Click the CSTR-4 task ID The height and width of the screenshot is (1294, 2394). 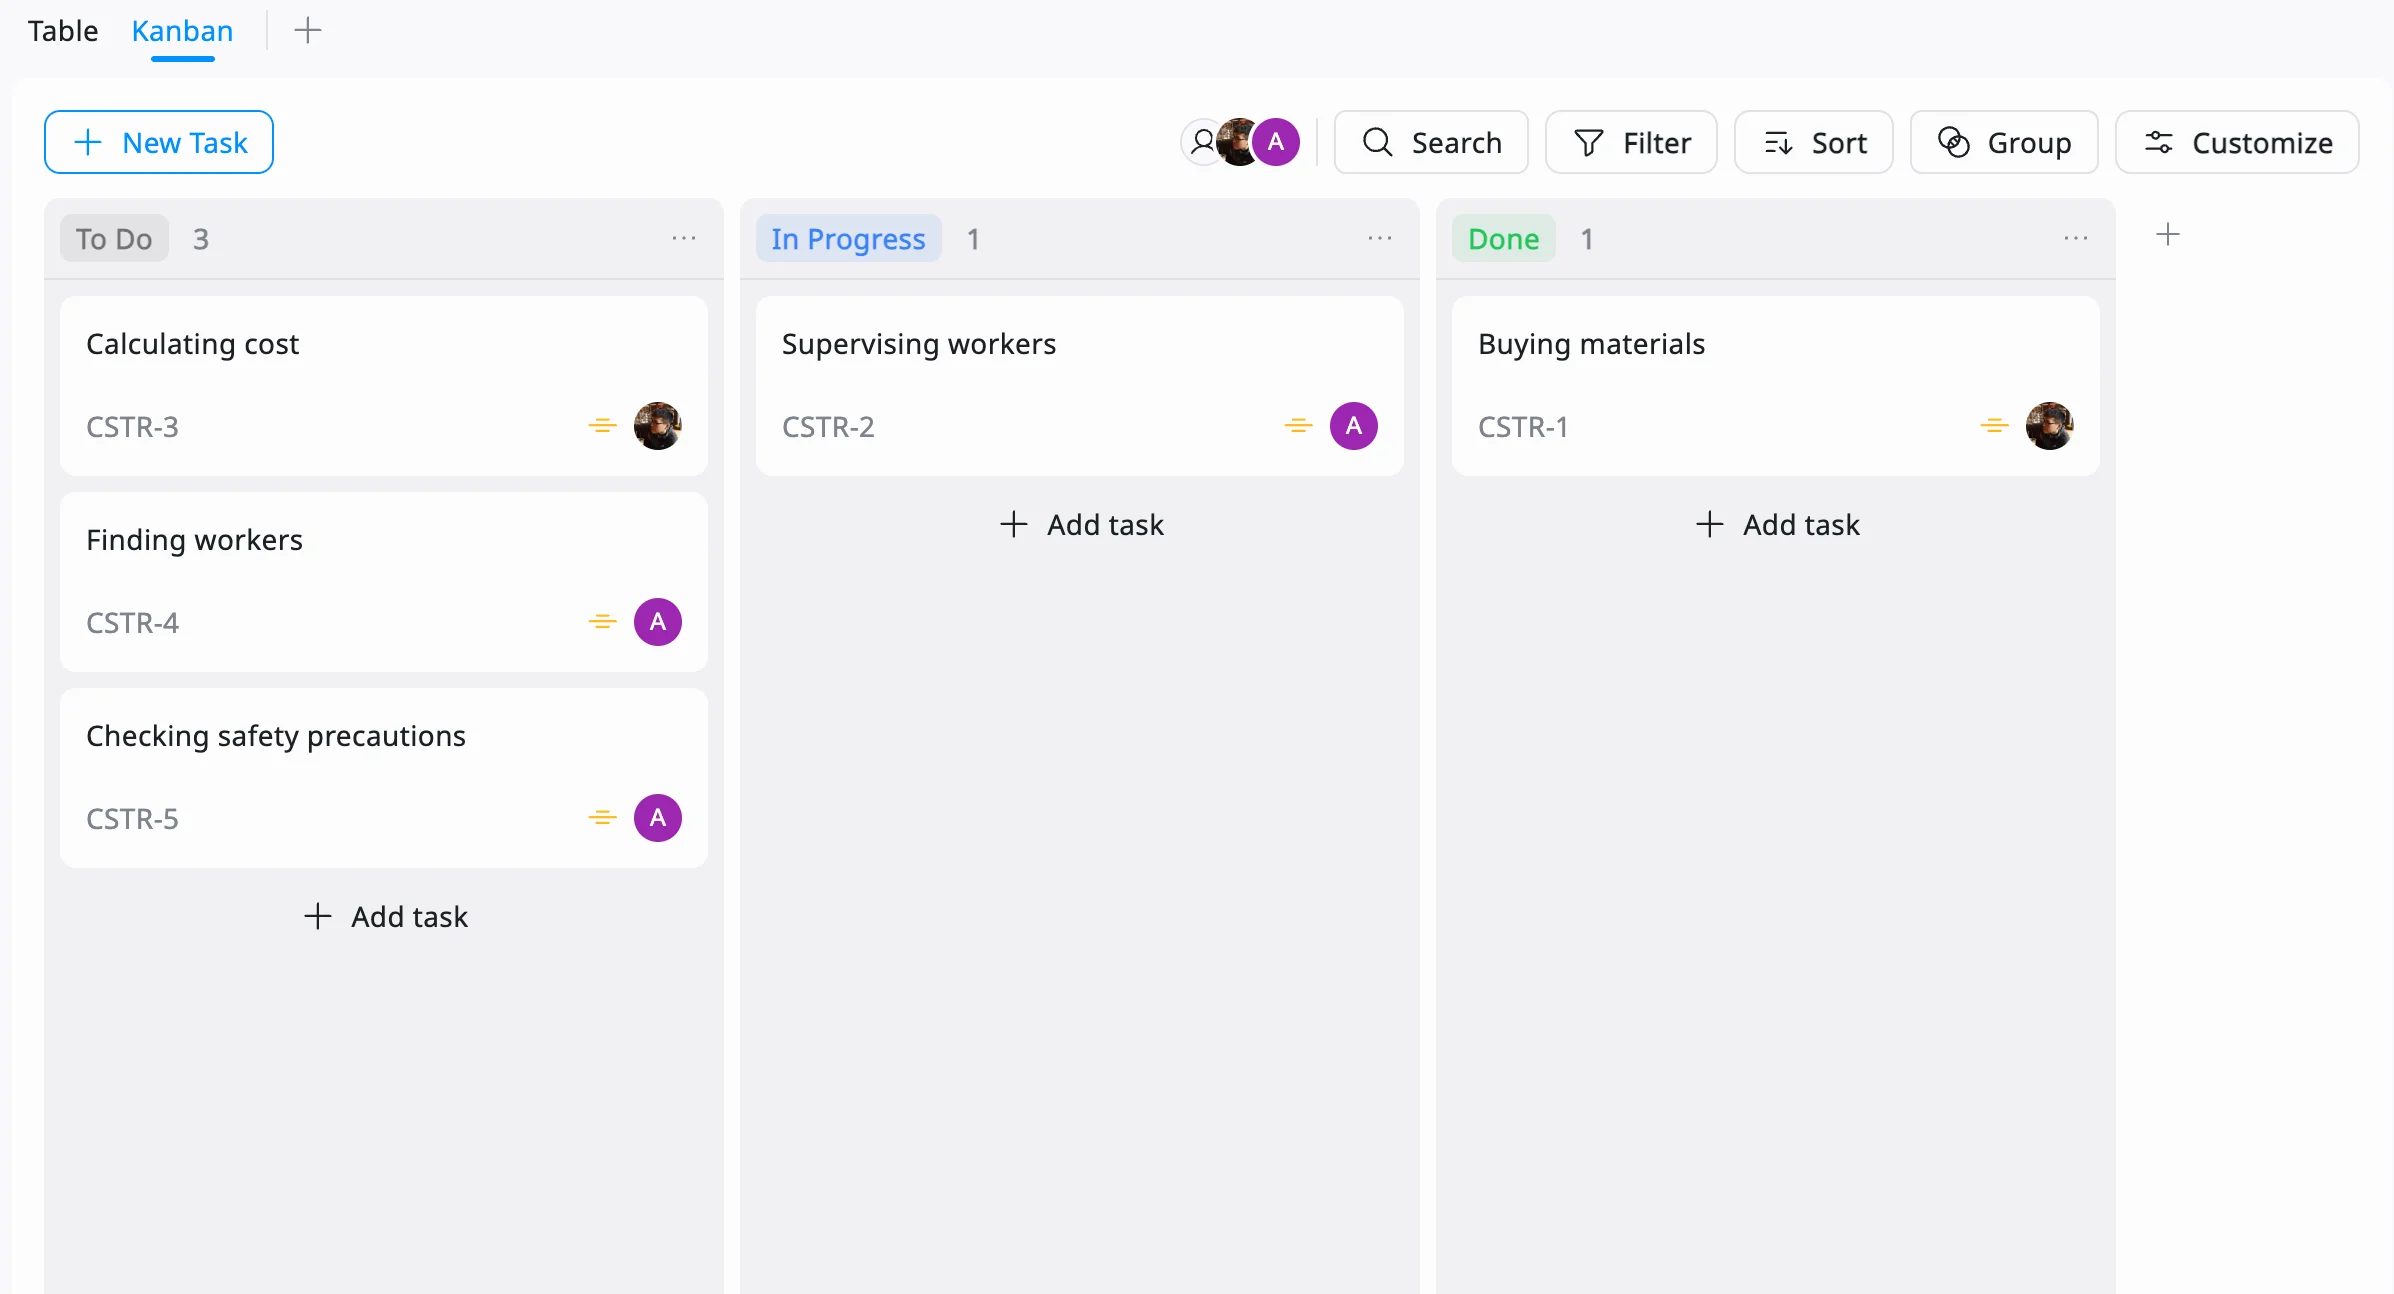pyautogui.click(x=132, y=622)
